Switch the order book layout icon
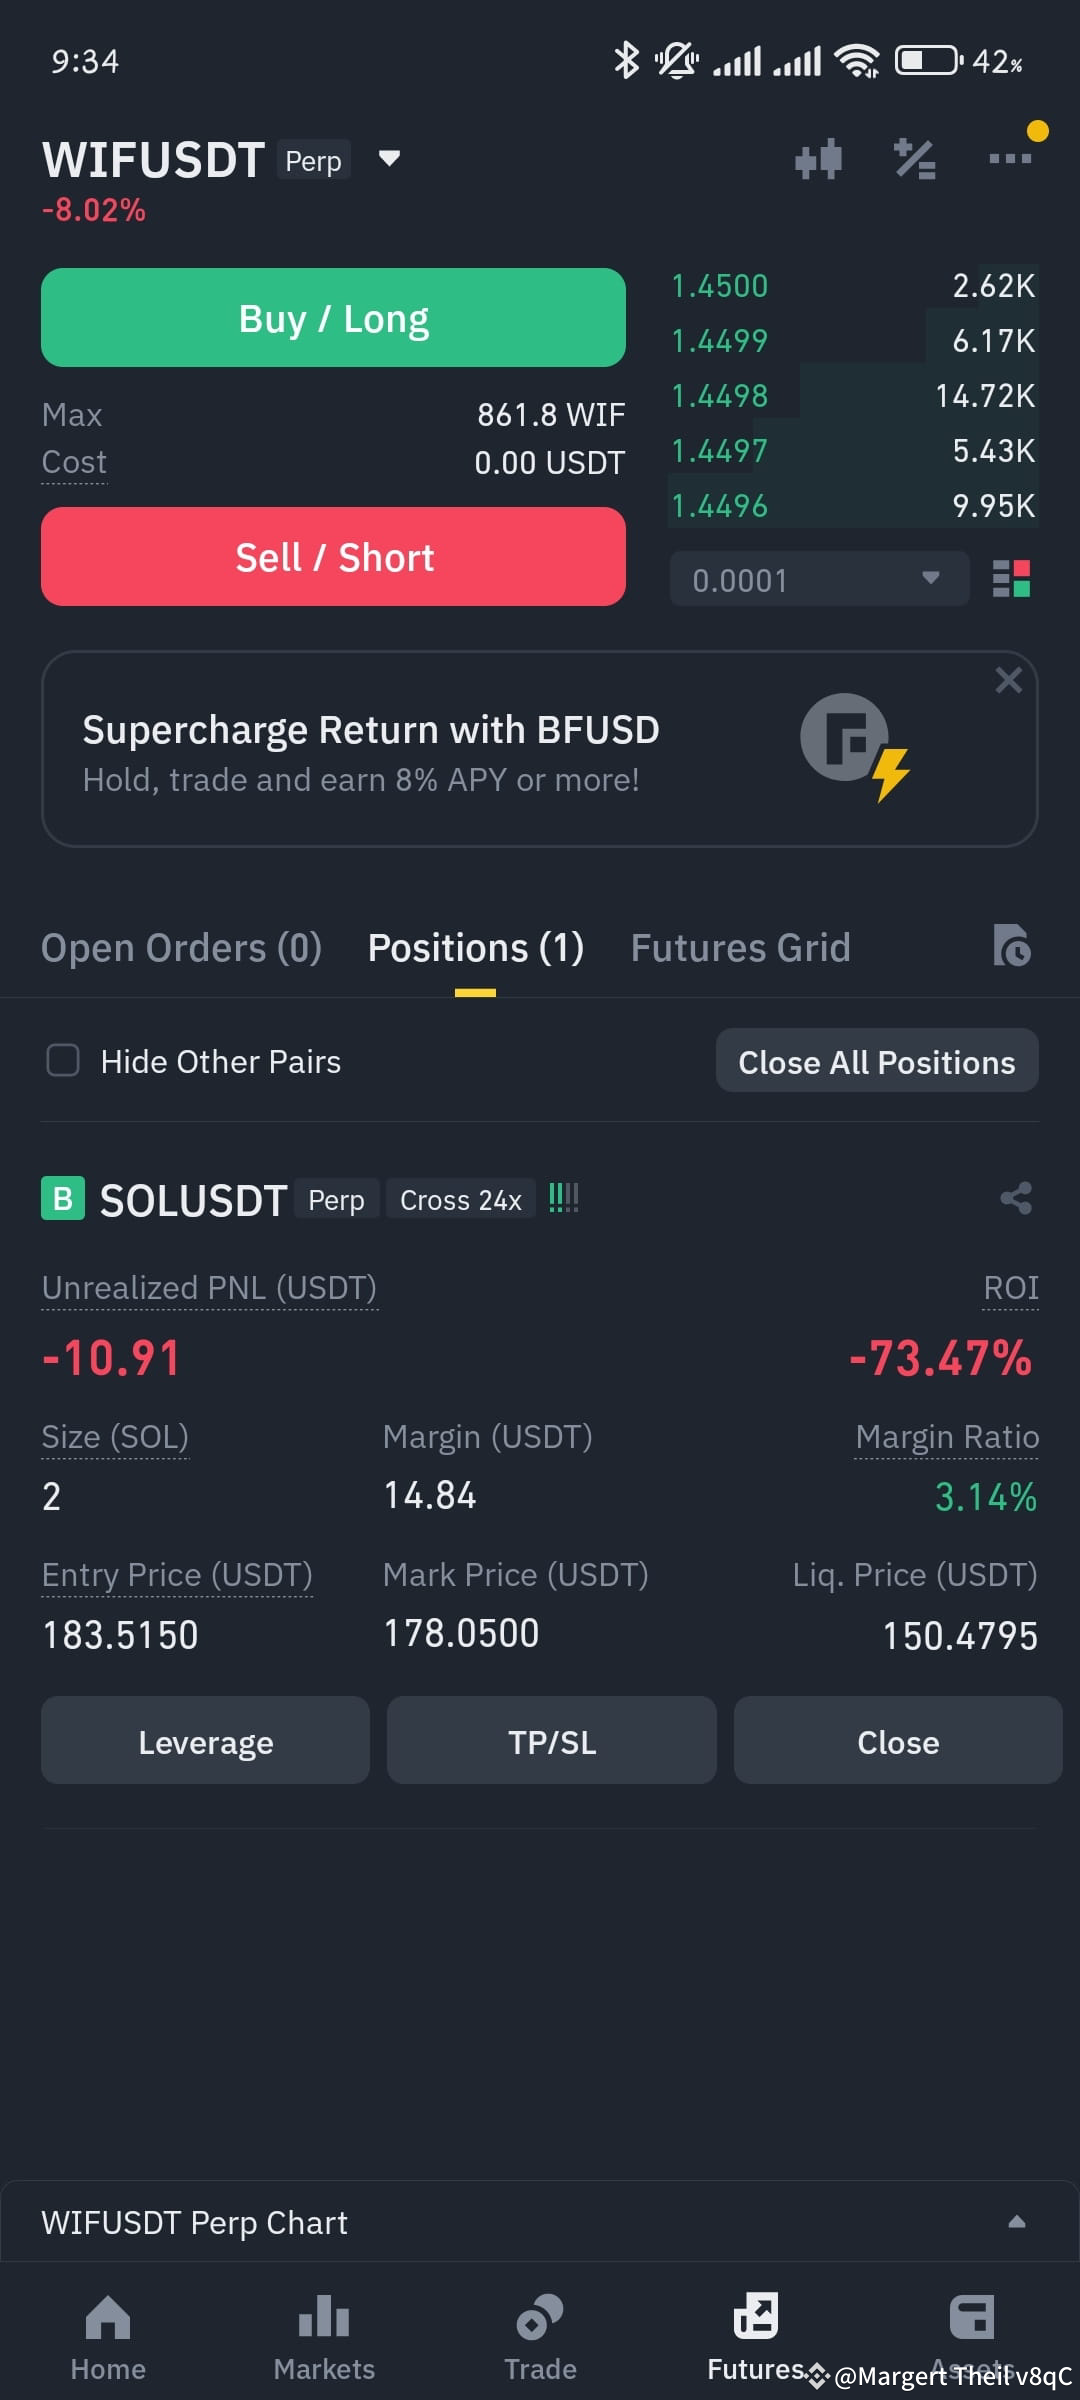The width and height of the screenshot is (1080, 2400). [x=1011, y=579]
